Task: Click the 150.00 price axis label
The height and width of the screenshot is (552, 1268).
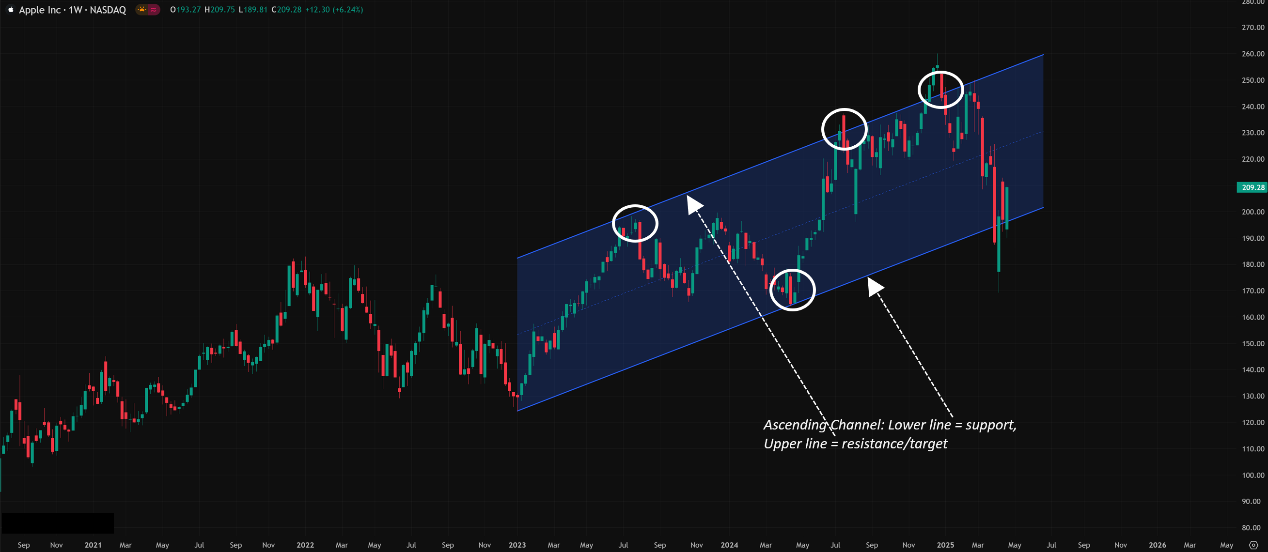Action: [x=1252, y=344]
